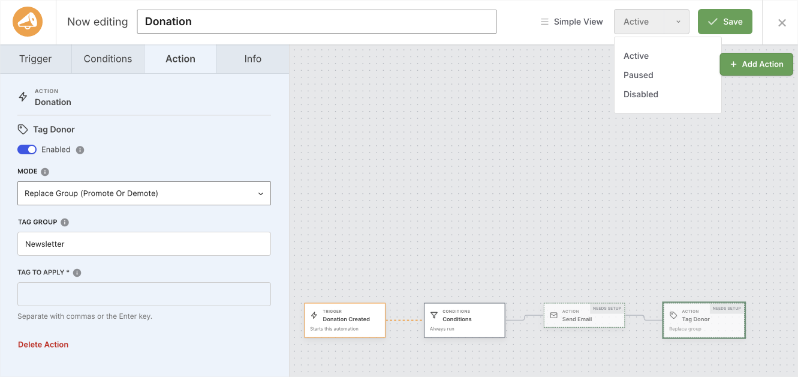
Task: Click the 'Now editing' label
Action: point(97,22)
